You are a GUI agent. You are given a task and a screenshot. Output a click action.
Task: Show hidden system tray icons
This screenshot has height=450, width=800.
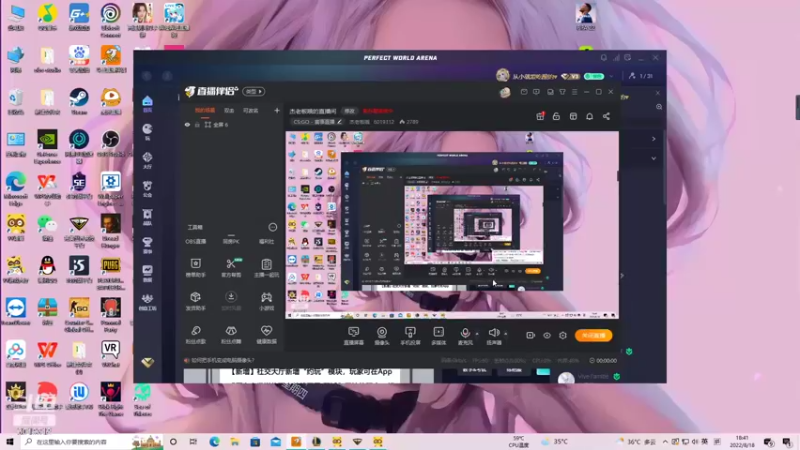[665, 441]
